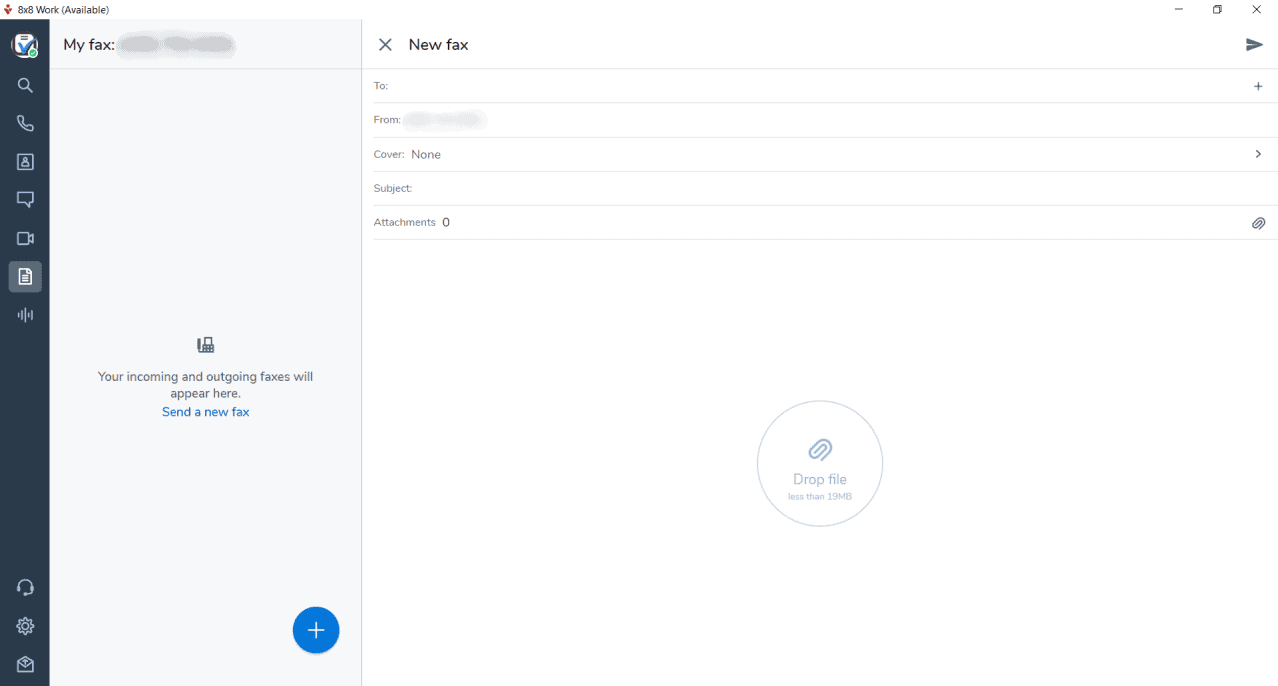
Task: Open the Voicemail waveform icon
Action: [x=25, y=315]
